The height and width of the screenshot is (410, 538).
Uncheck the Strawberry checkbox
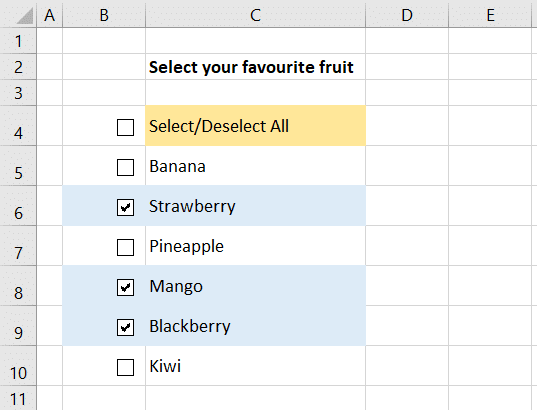pyautogui.click(x=125, y=207)
